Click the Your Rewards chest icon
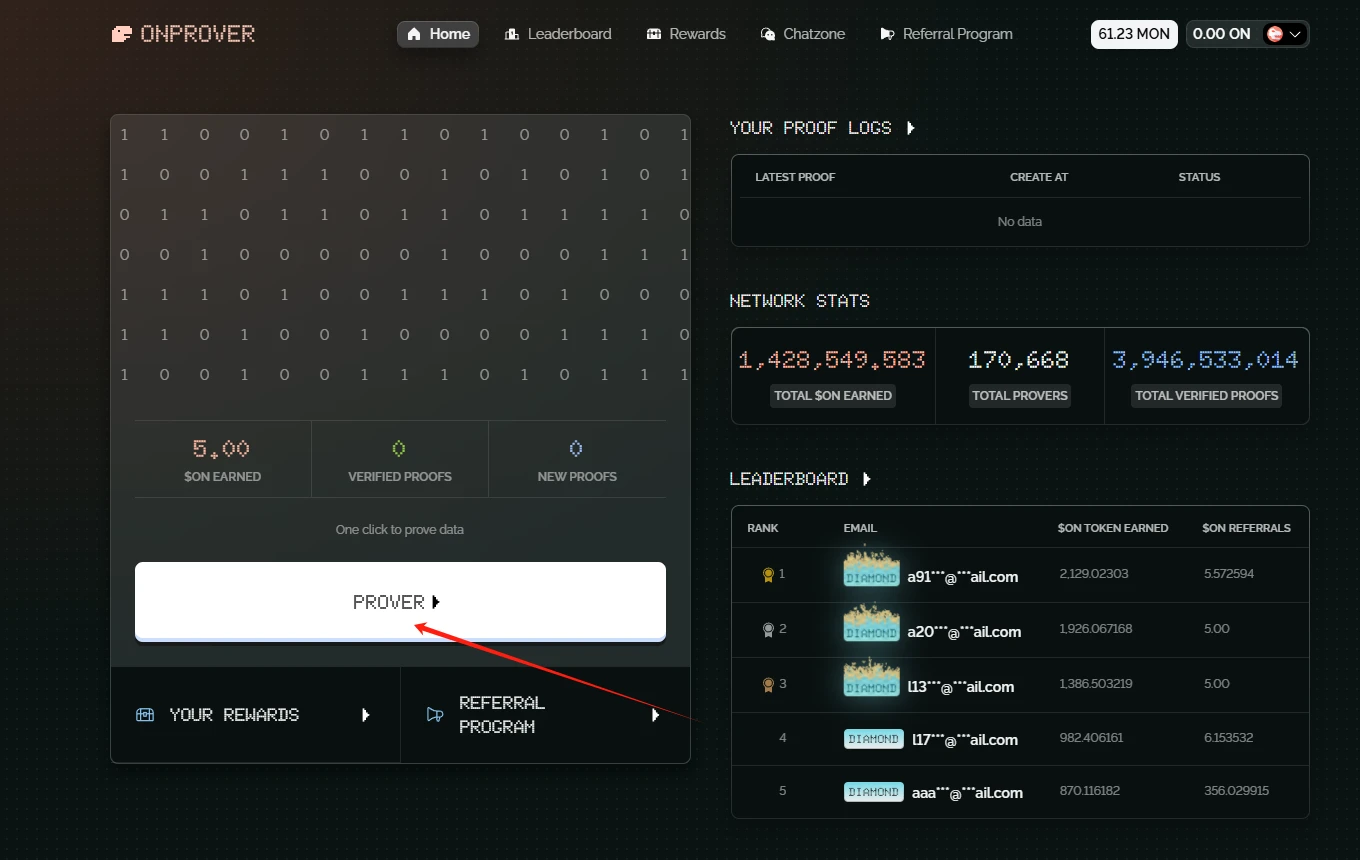The height and width of the screenshot is (860, 1360). coord(145,715)
